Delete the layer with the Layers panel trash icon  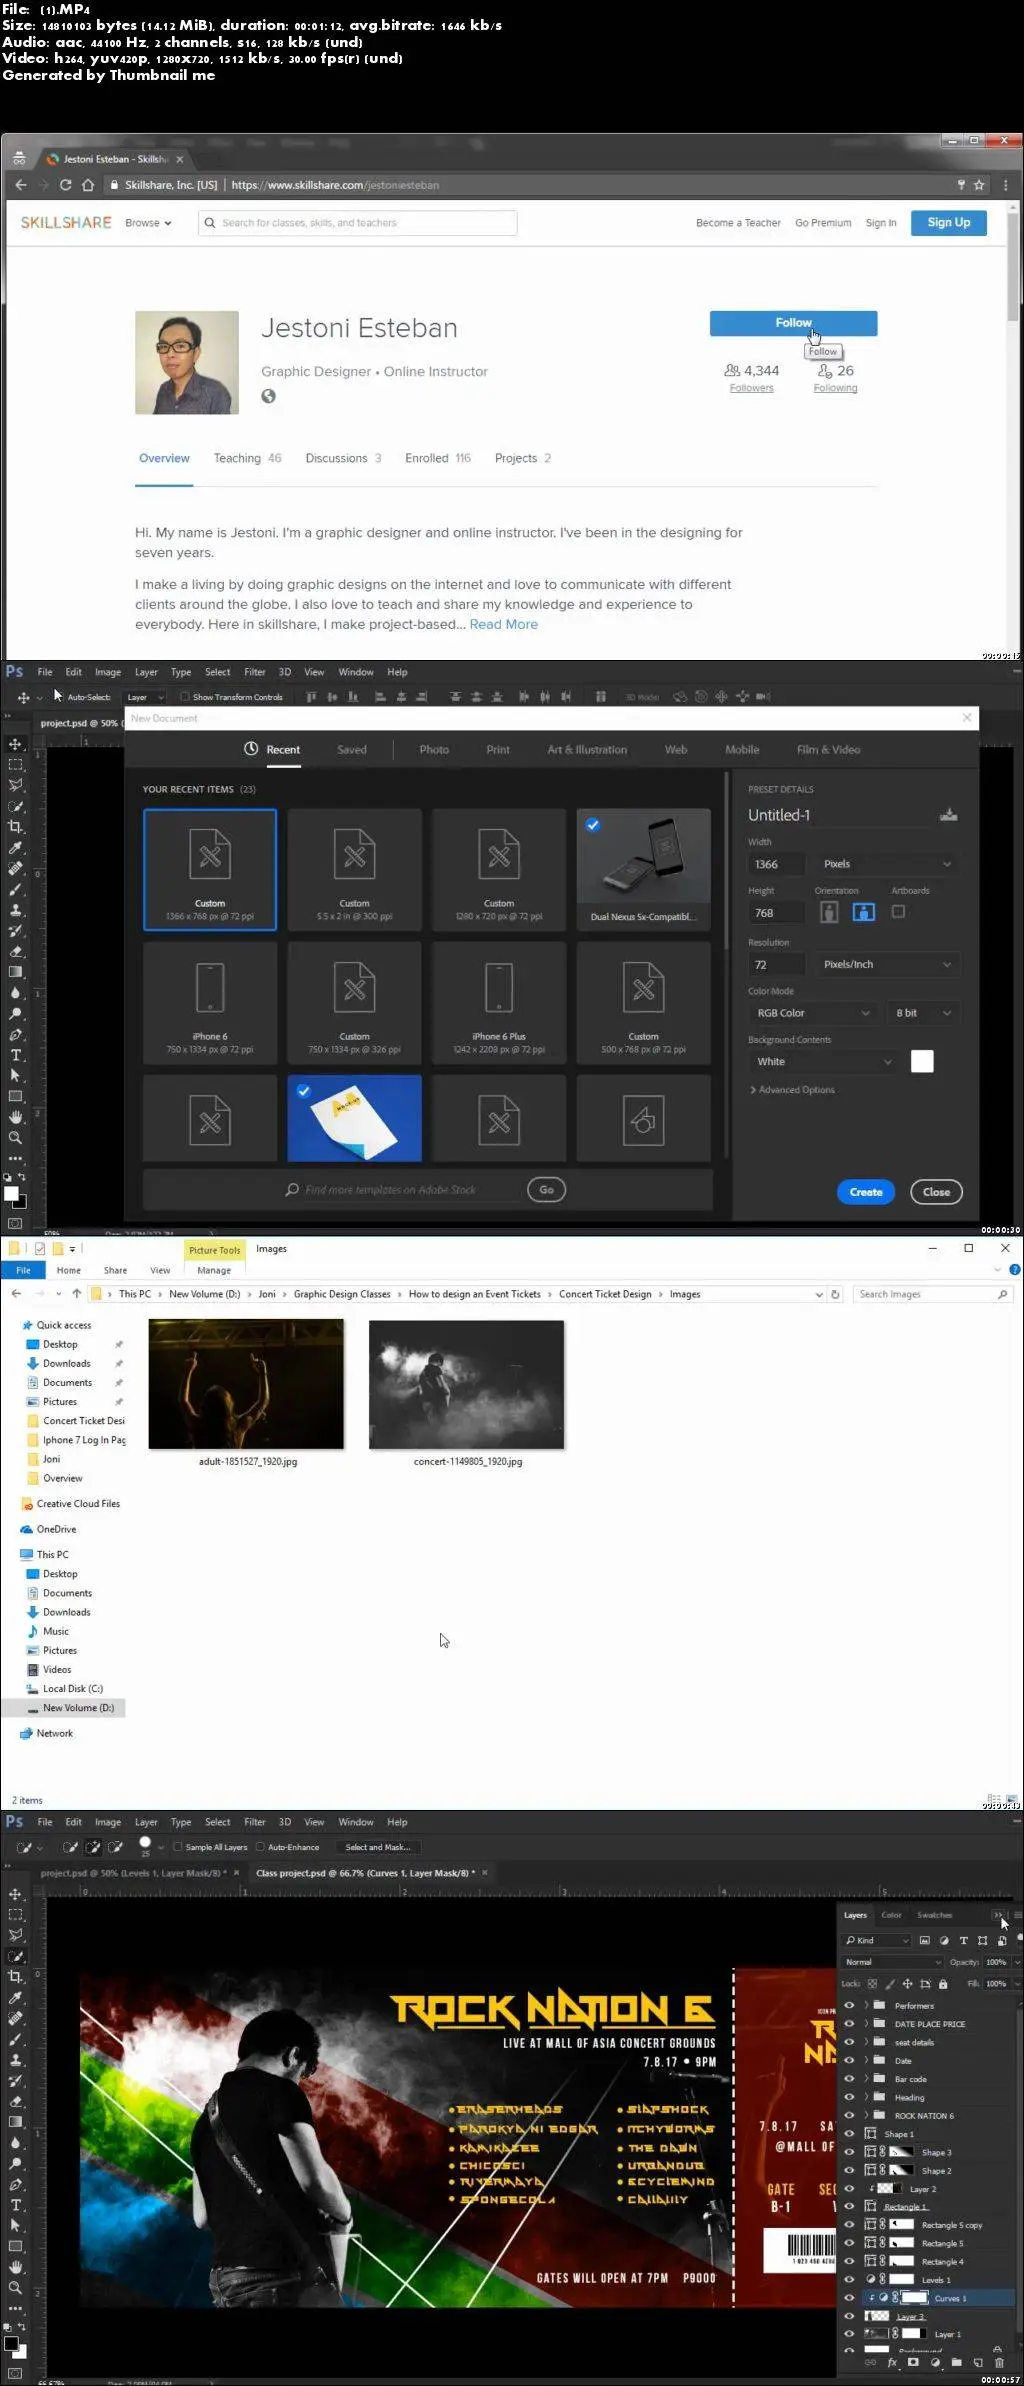(999, 2363)
